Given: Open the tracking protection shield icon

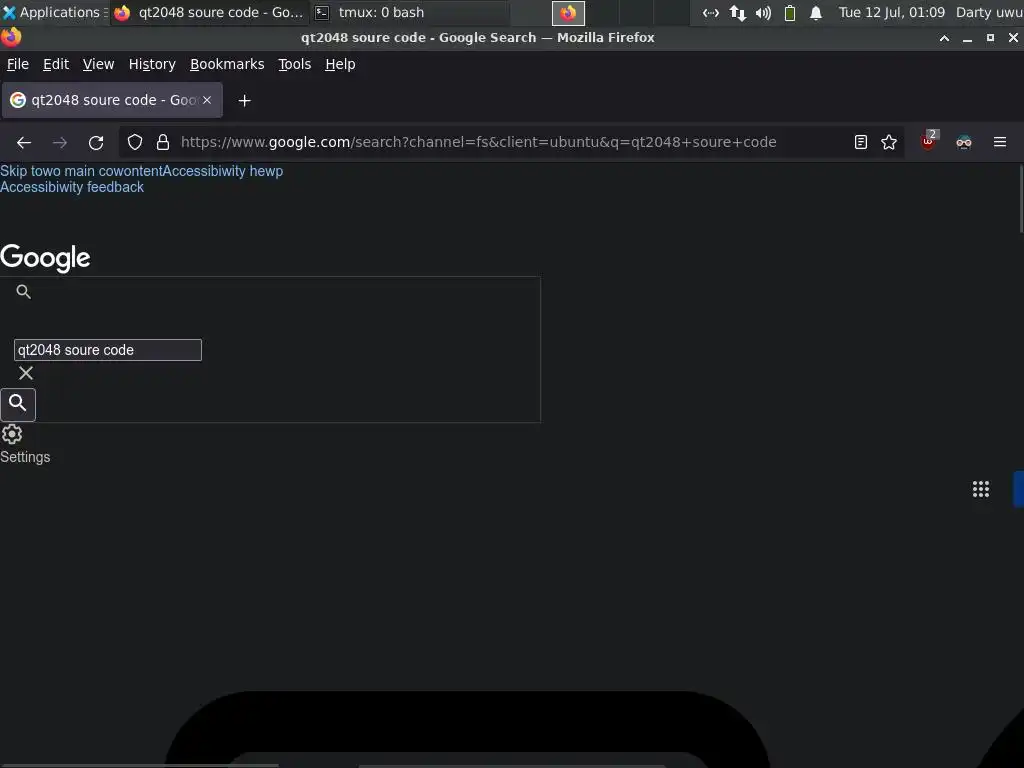Looking at the screenshot, I should [x=135, y=142].
